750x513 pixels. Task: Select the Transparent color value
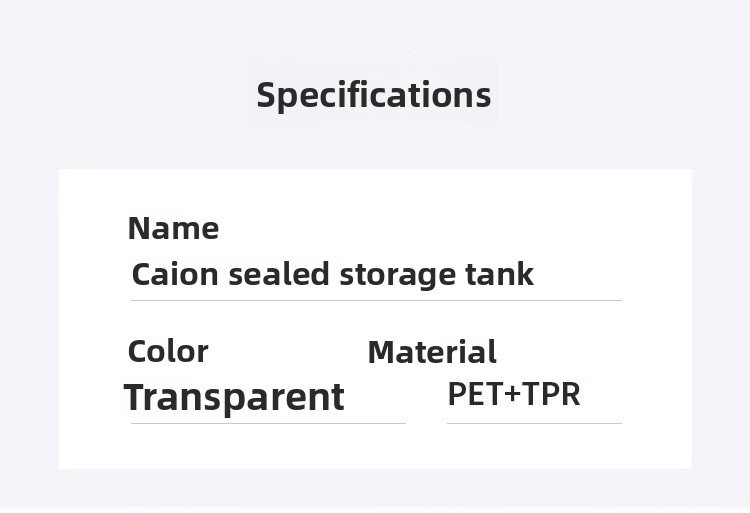tap(234, 397)
